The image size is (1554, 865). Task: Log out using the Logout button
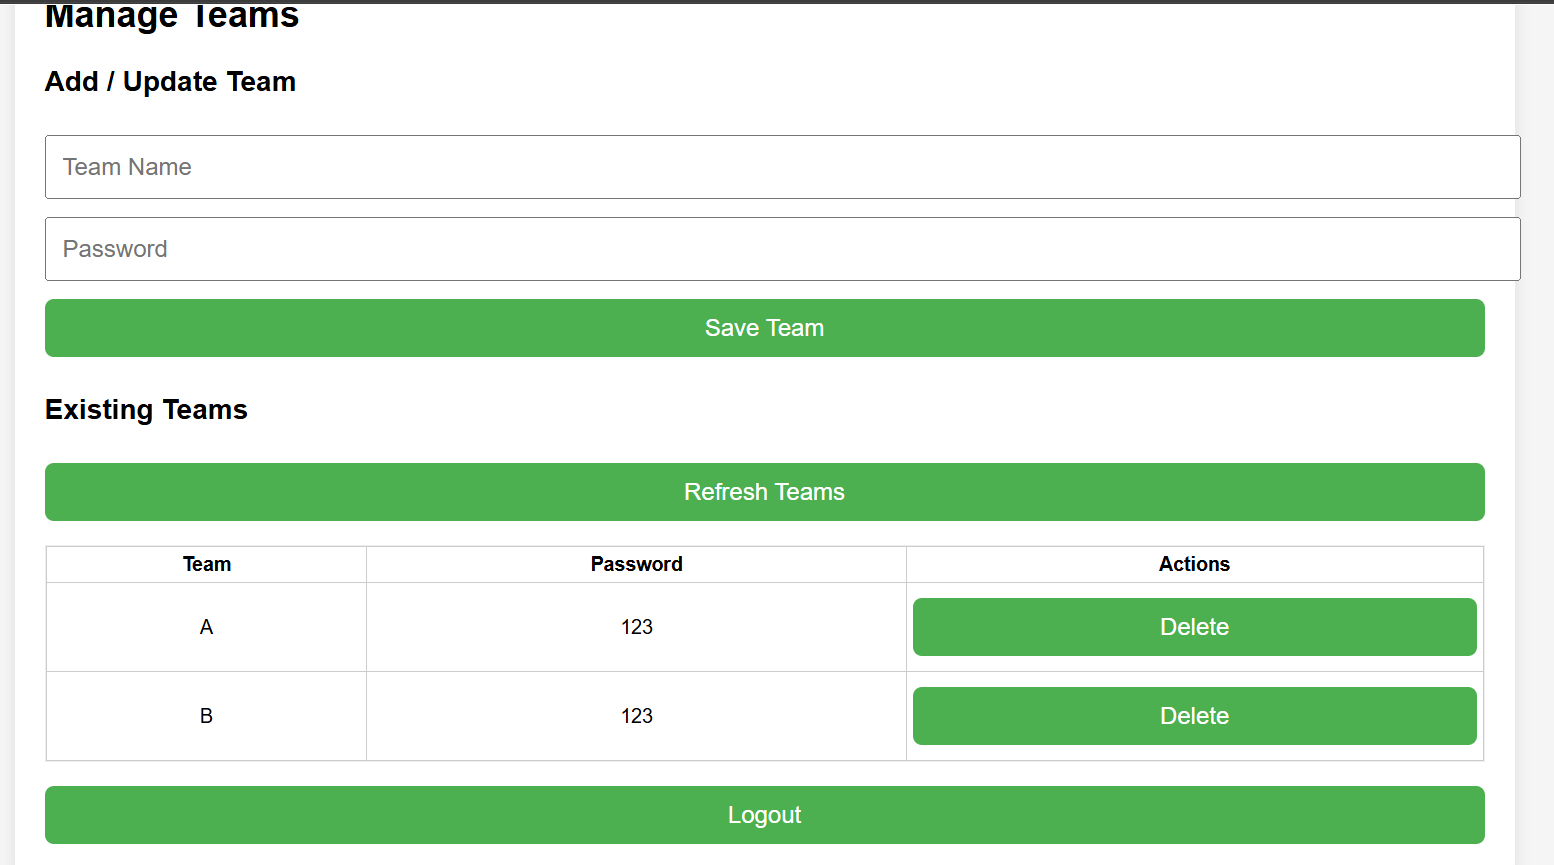pos(764,815)
